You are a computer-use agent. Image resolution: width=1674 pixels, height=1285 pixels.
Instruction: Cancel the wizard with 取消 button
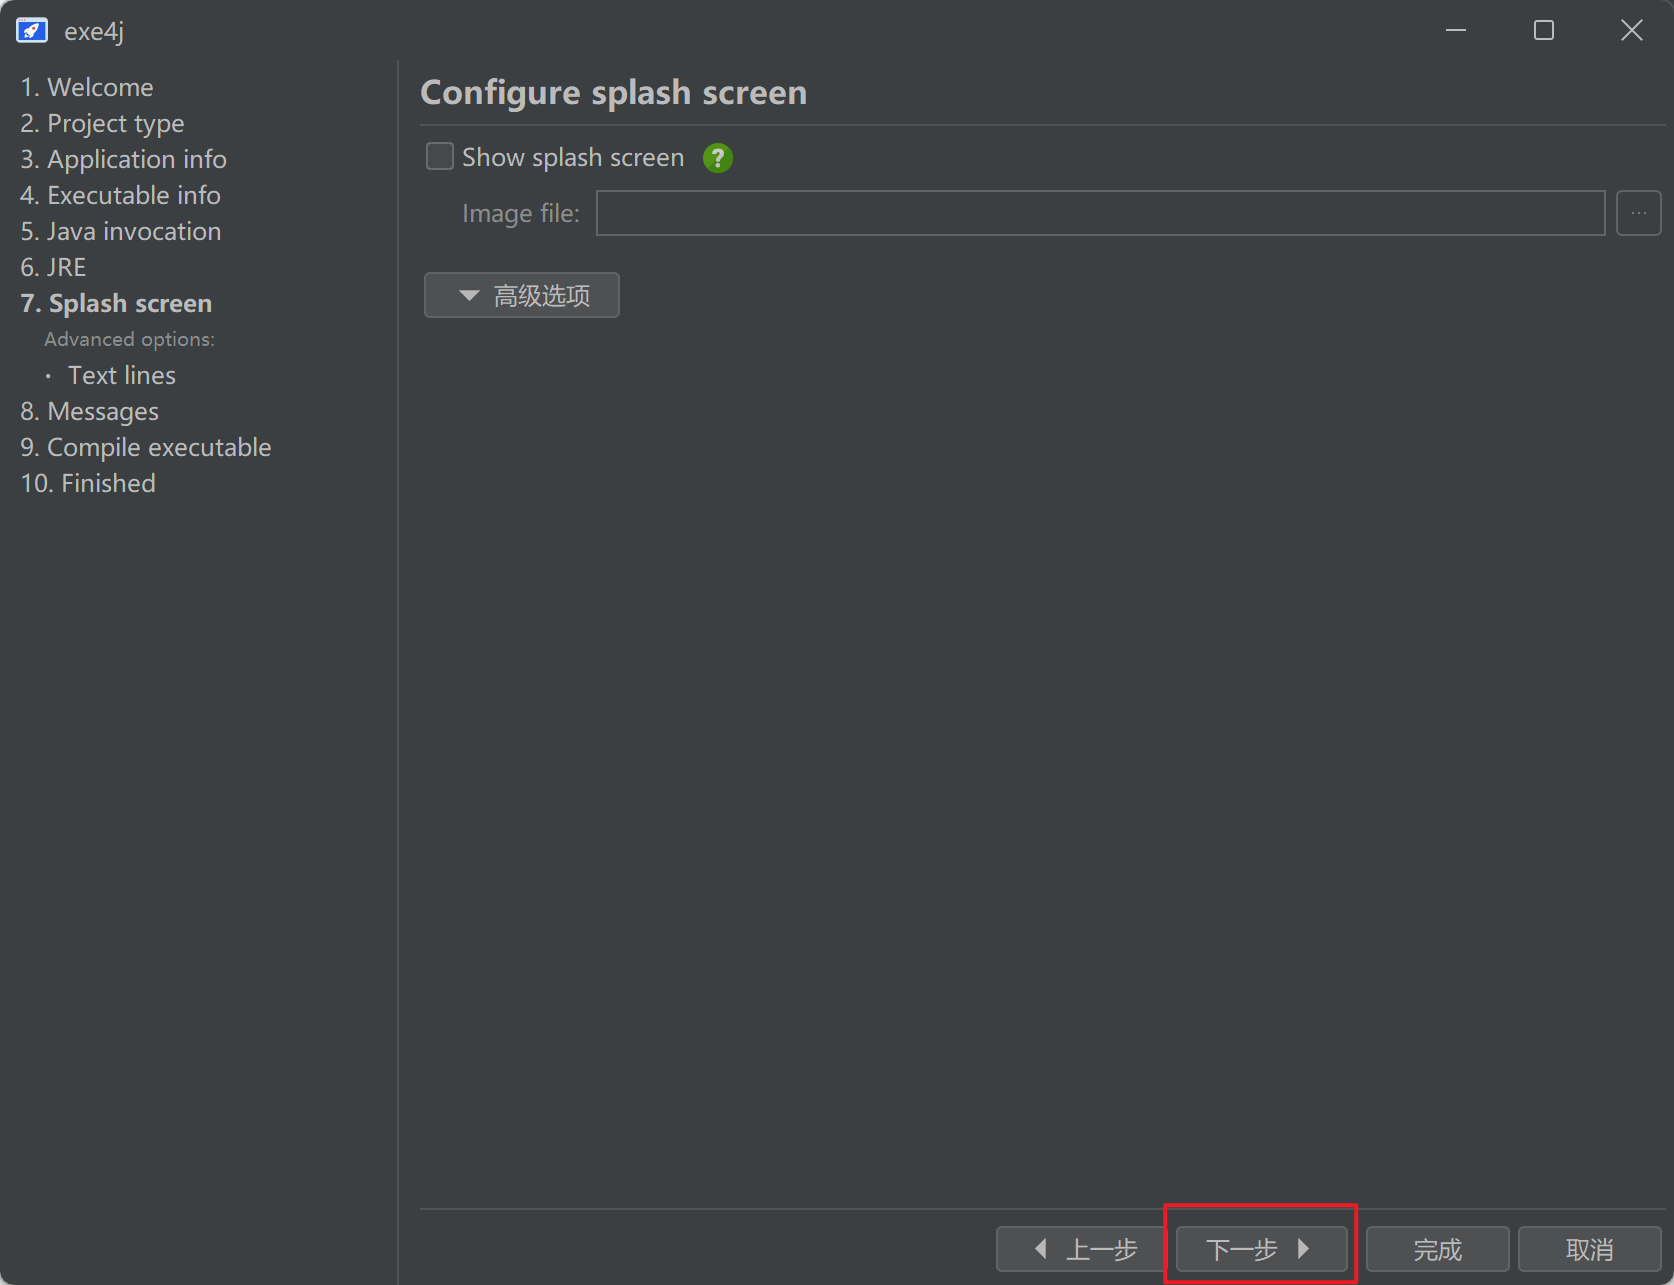coord(1589,1249)
